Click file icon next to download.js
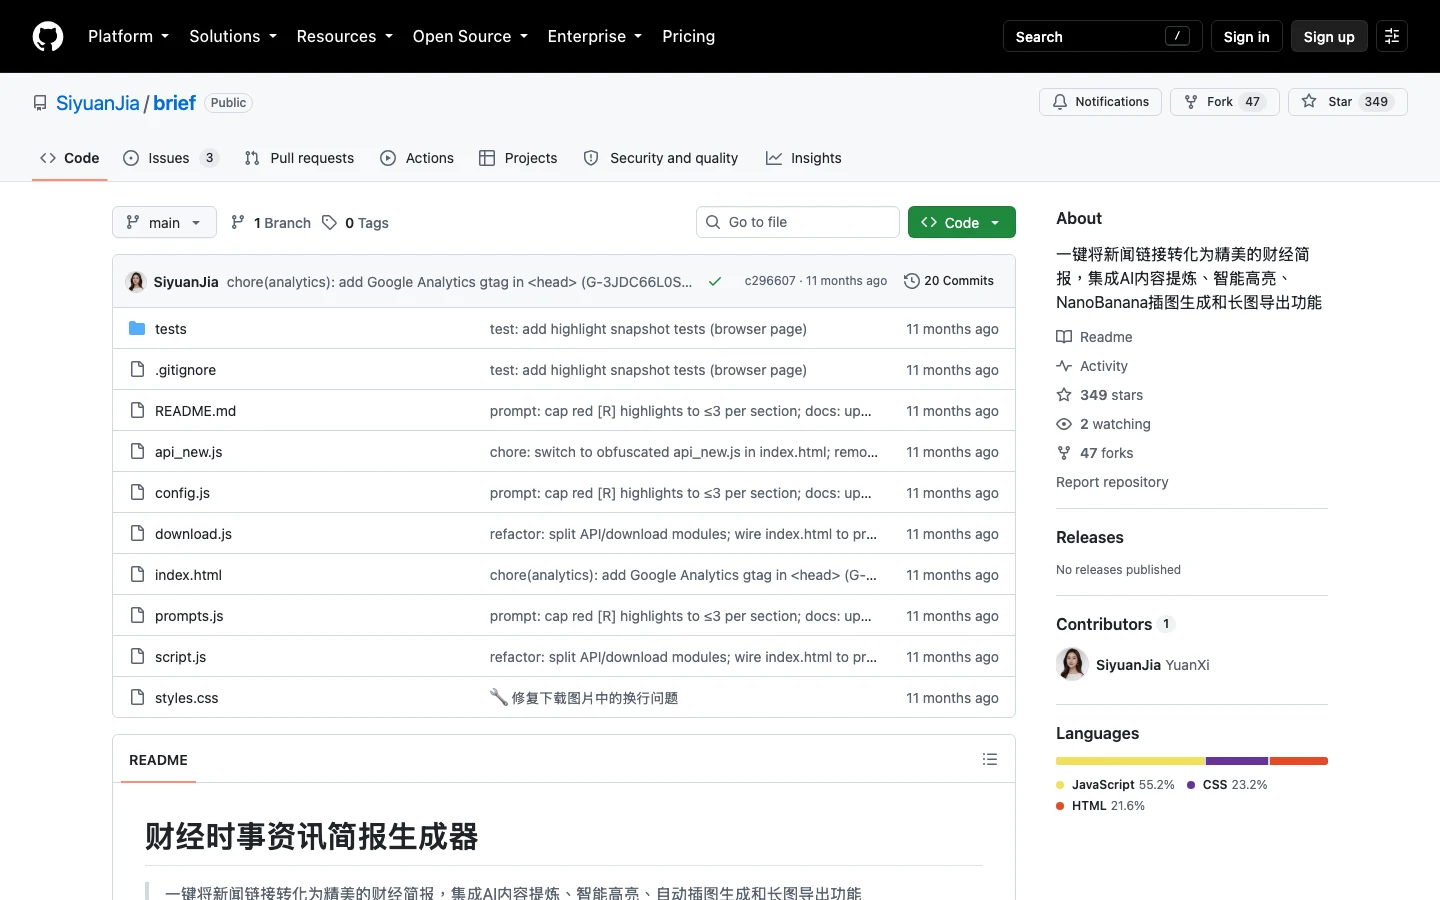The height and width of the screenshot is (900, 1440). click(137, 534)
